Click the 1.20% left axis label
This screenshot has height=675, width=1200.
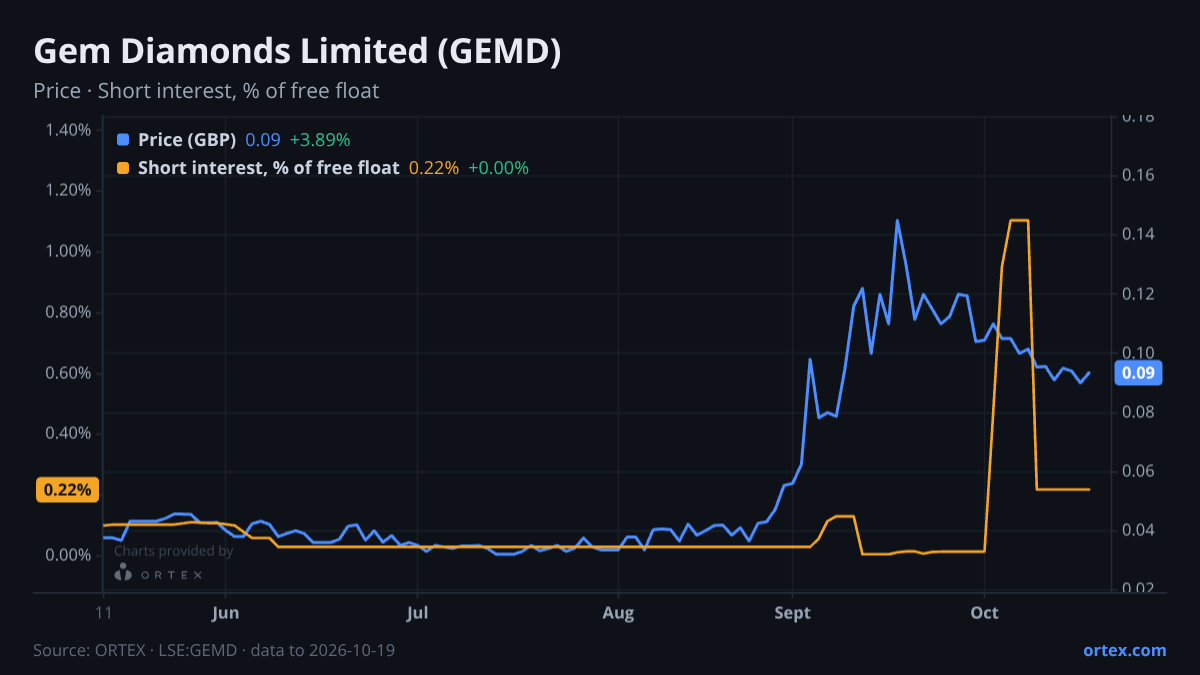(68, 190)
